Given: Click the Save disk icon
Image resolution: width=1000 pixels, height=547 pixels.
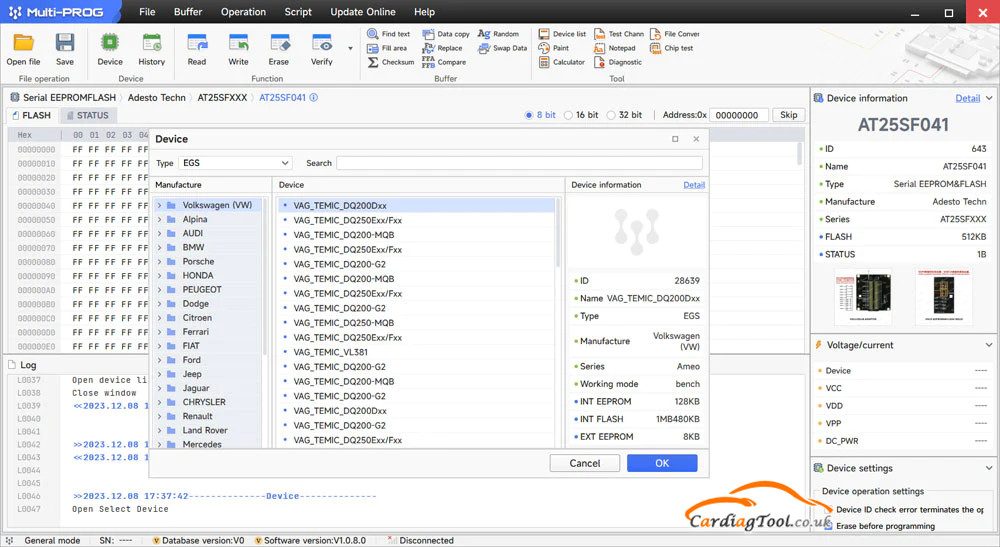Looking at the screenshot, I should pyautogui.click(x=64, y=43).
